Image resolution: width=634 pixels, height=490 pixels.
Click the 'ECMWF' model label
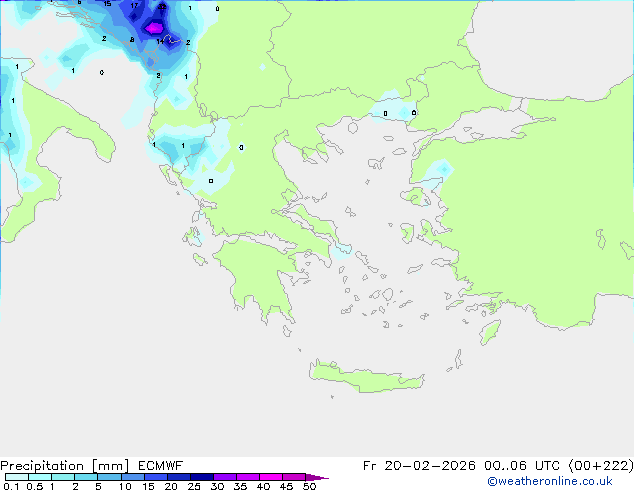tap(161, 466)
